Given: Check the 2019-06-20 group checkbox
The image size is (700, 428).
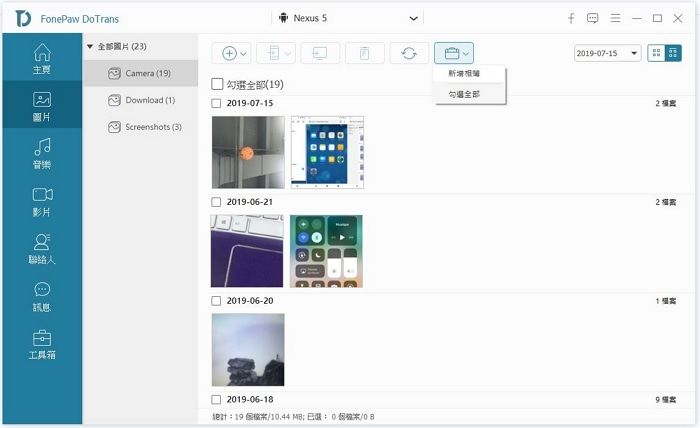Looking at the screenshot, I should [216, 301].
